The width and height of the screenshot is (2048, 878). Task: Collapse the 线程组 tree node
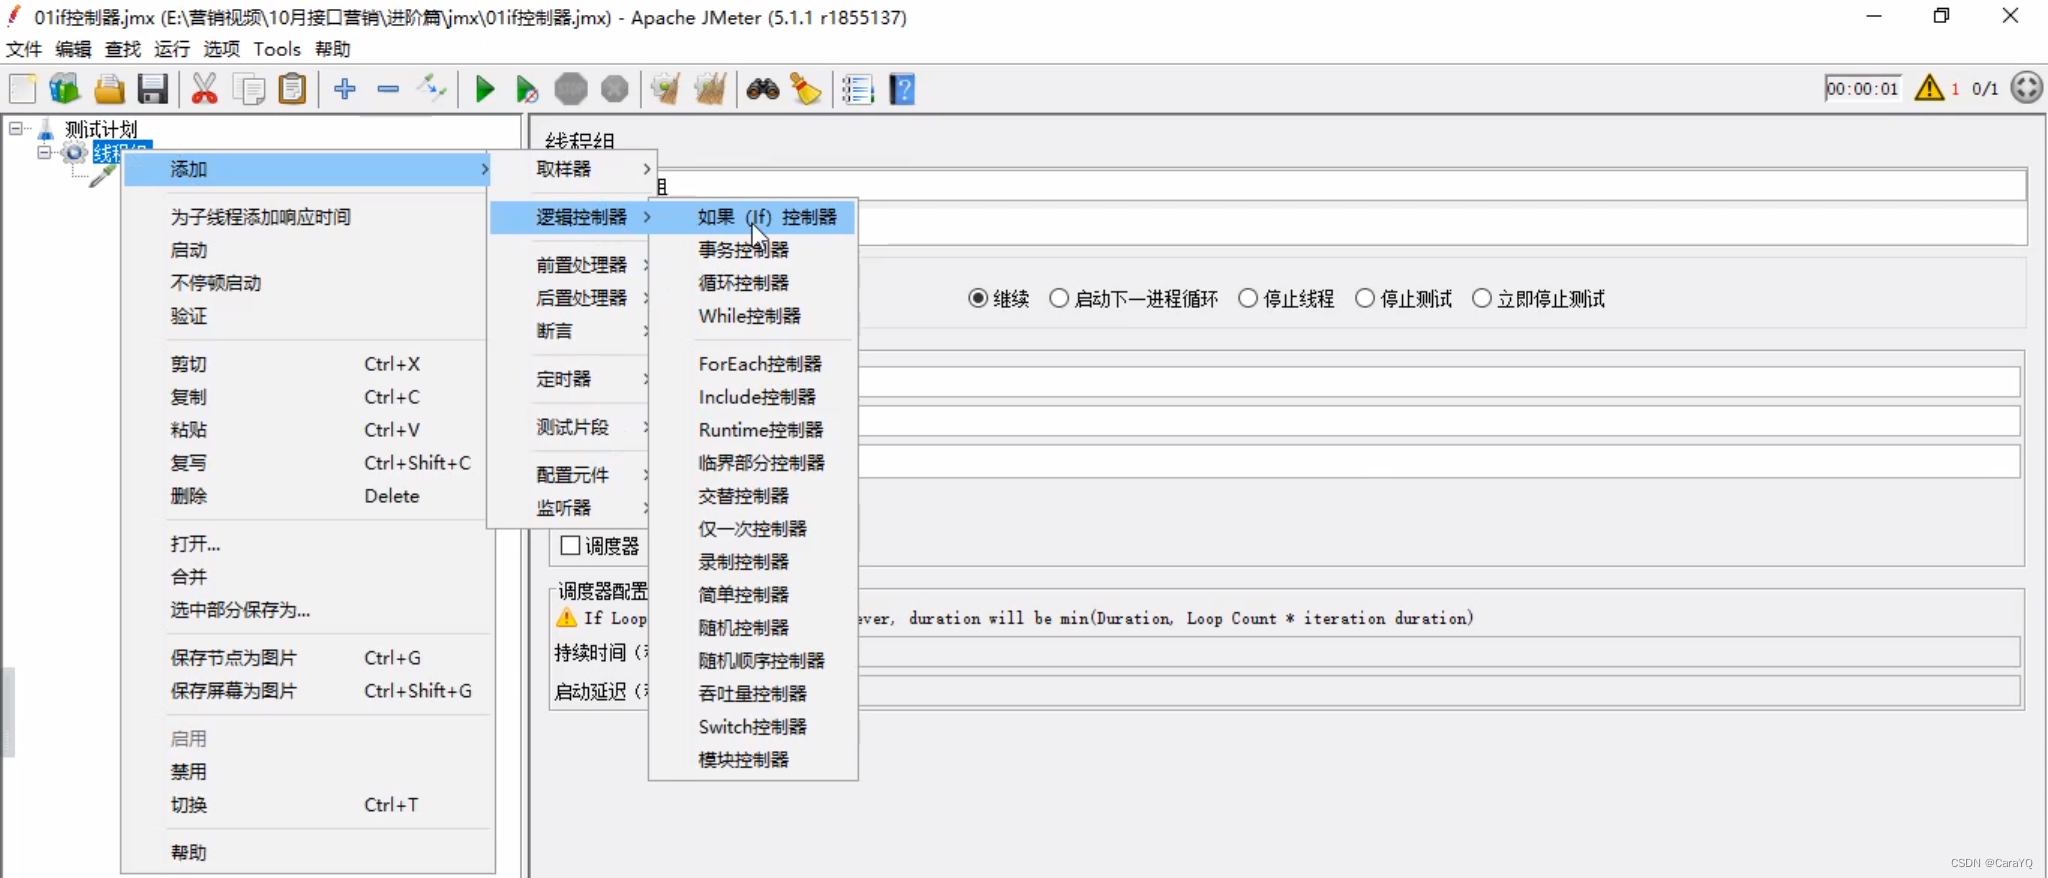44,153
